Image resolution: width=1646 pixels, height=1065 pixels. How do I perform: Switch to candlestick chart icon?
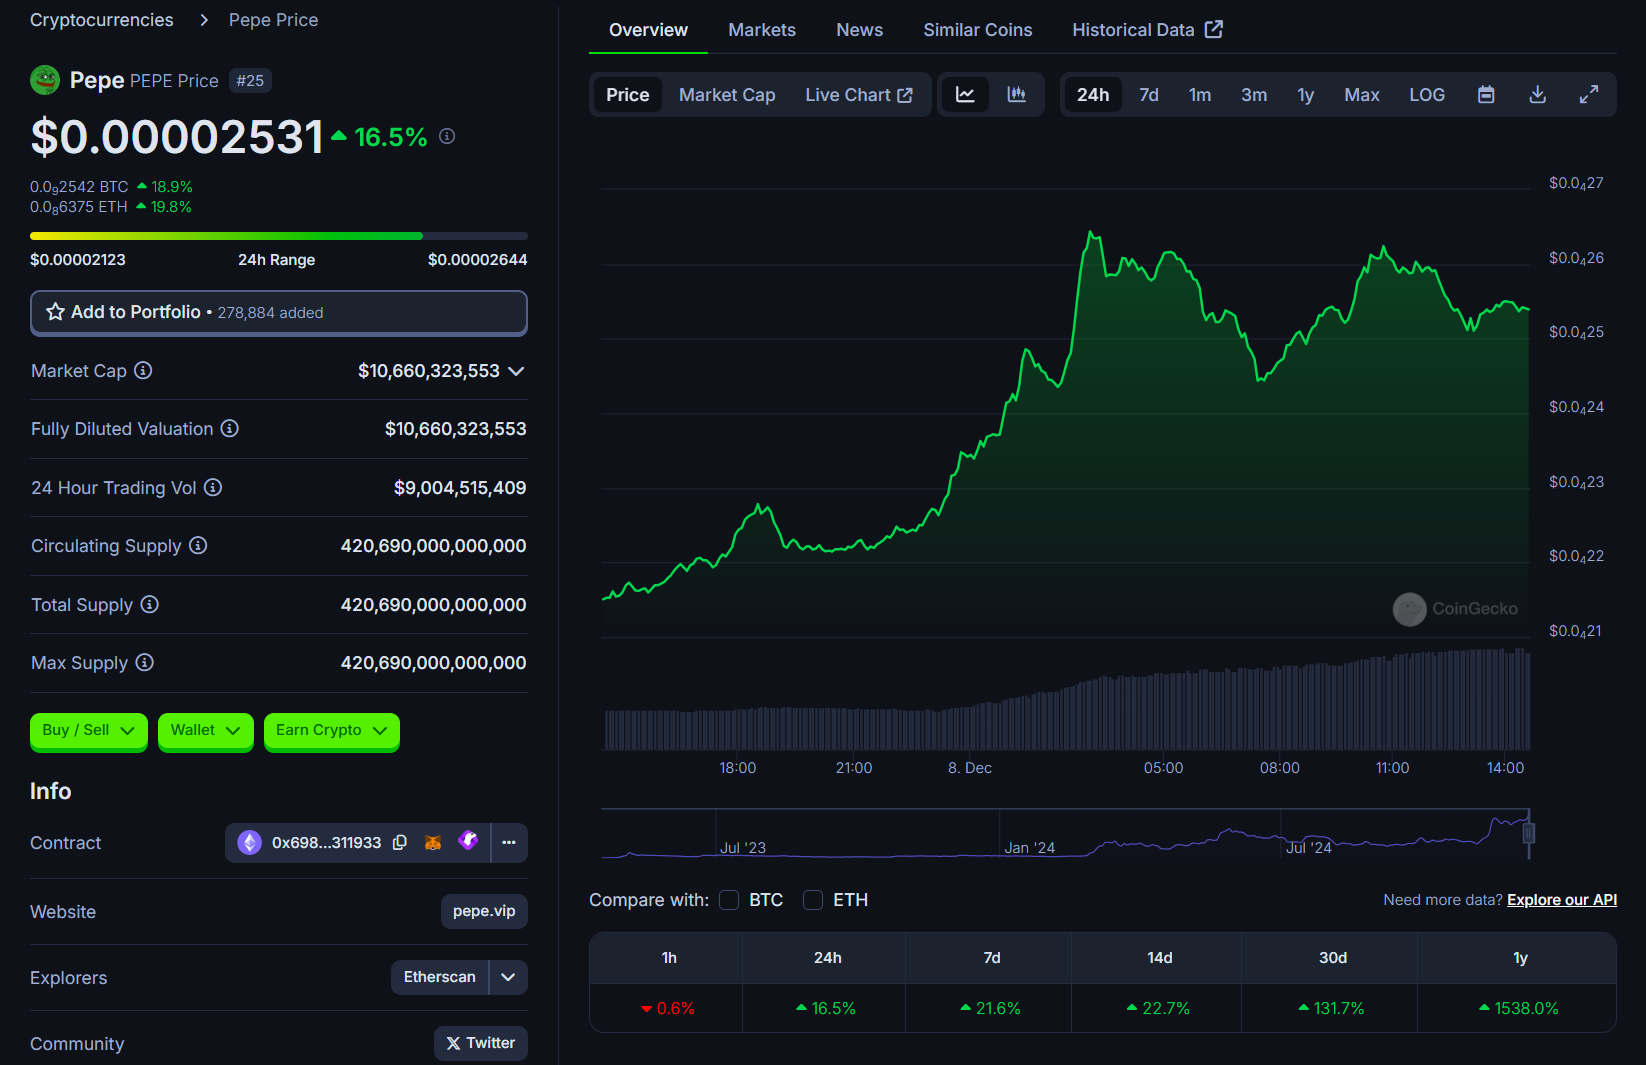tap(1016, 95)
